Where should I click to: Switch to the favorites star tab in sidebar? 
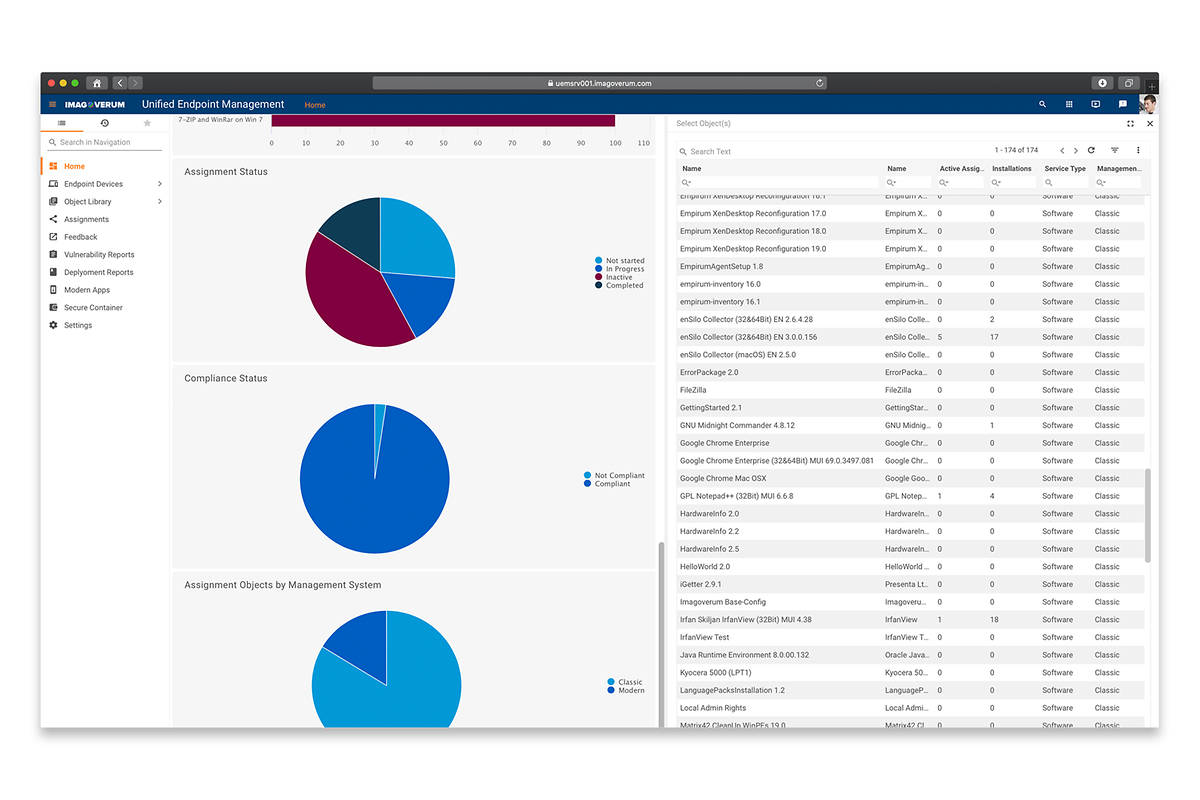tap(146, 122)
